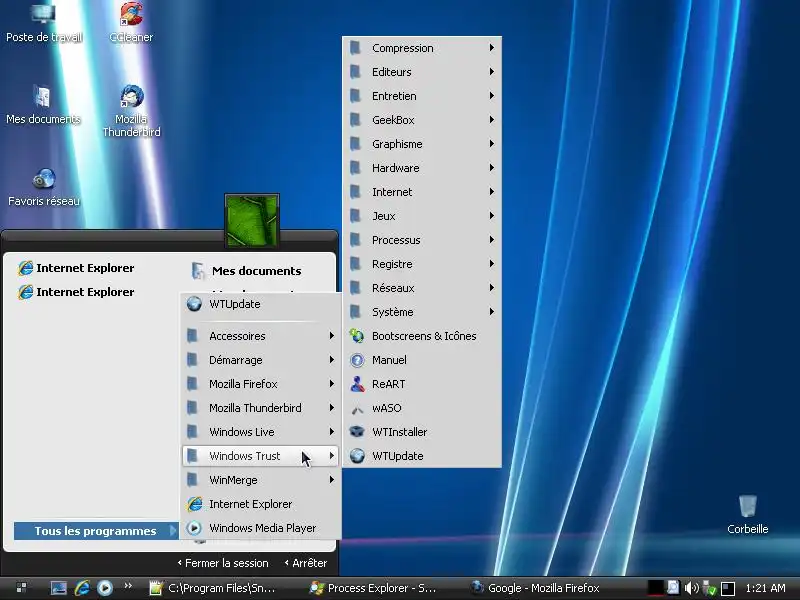Click Arrêter to shut down
Viewport: 800px width, 600px height.
coord(306,563)
